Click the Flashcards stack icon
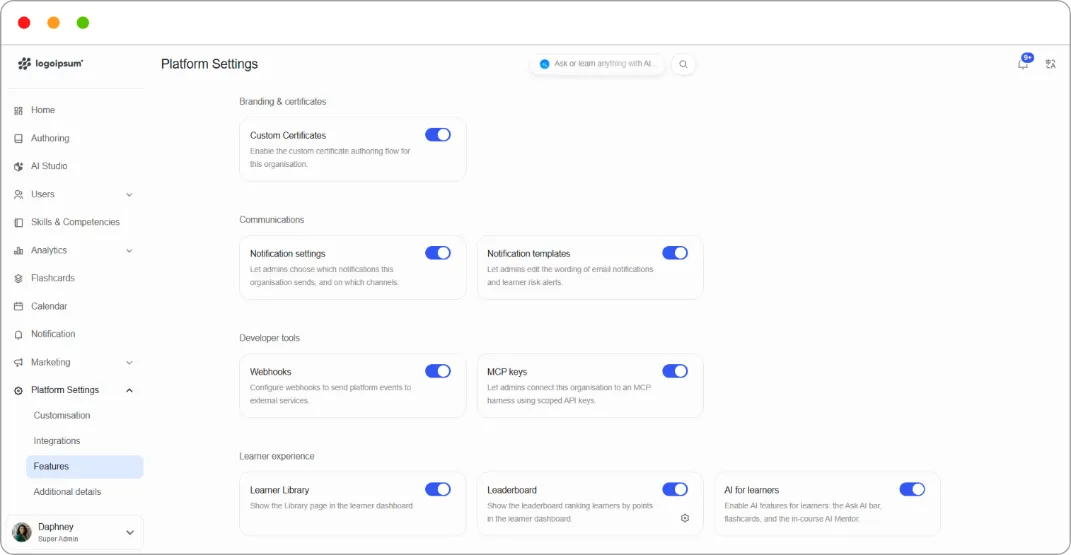 18,279
